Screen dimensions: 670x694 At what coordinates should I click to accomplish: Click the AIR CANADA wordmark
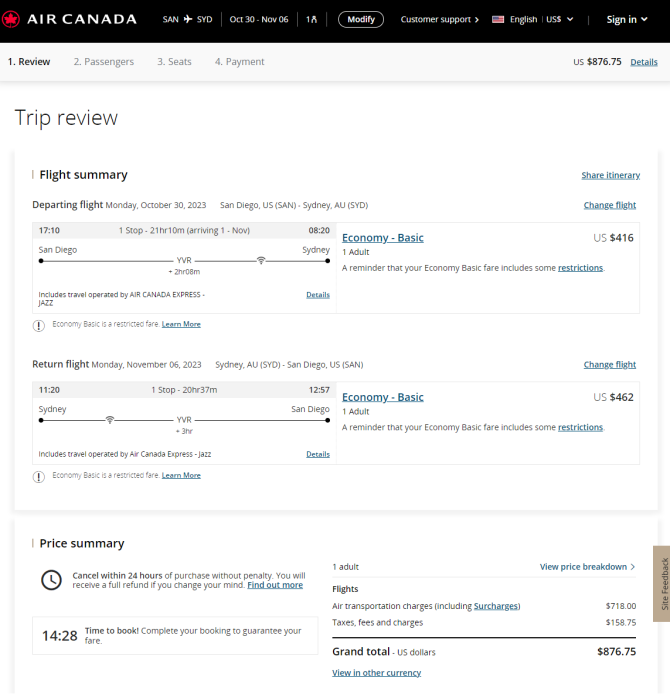tap(82, 19)
